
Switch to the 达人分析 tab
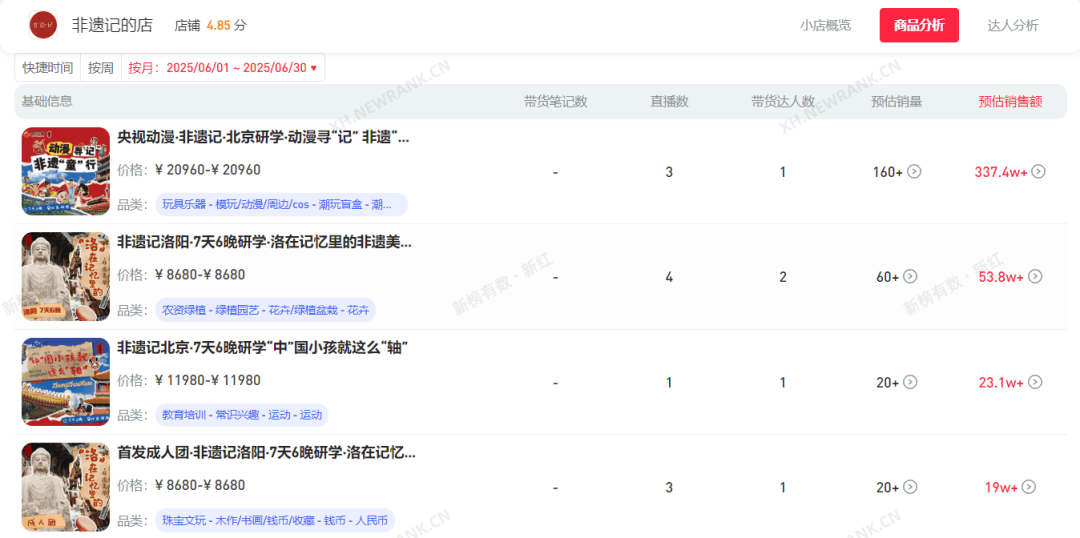point(1012,25)
